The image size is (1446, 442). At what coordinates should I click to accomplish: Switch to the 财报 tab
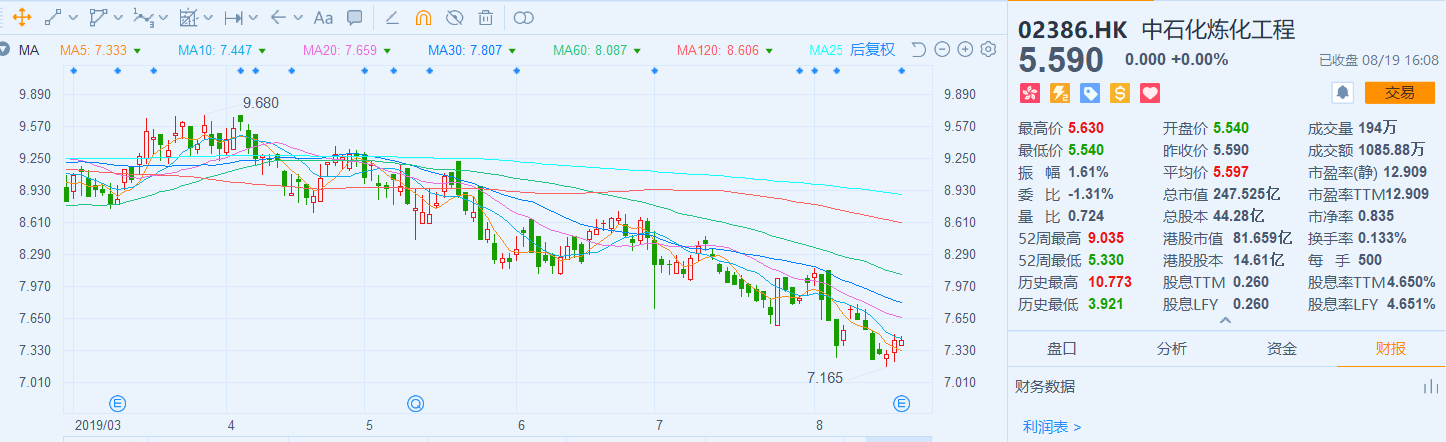coord(1391,348)
